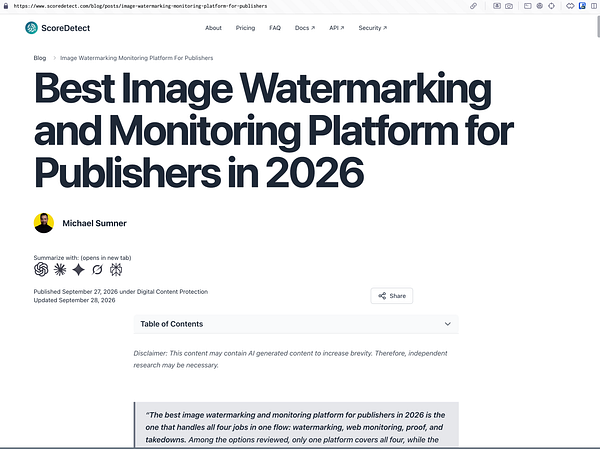
Task: Summarize with the butterfly-shaped AI icon
Action: (116, 269)
